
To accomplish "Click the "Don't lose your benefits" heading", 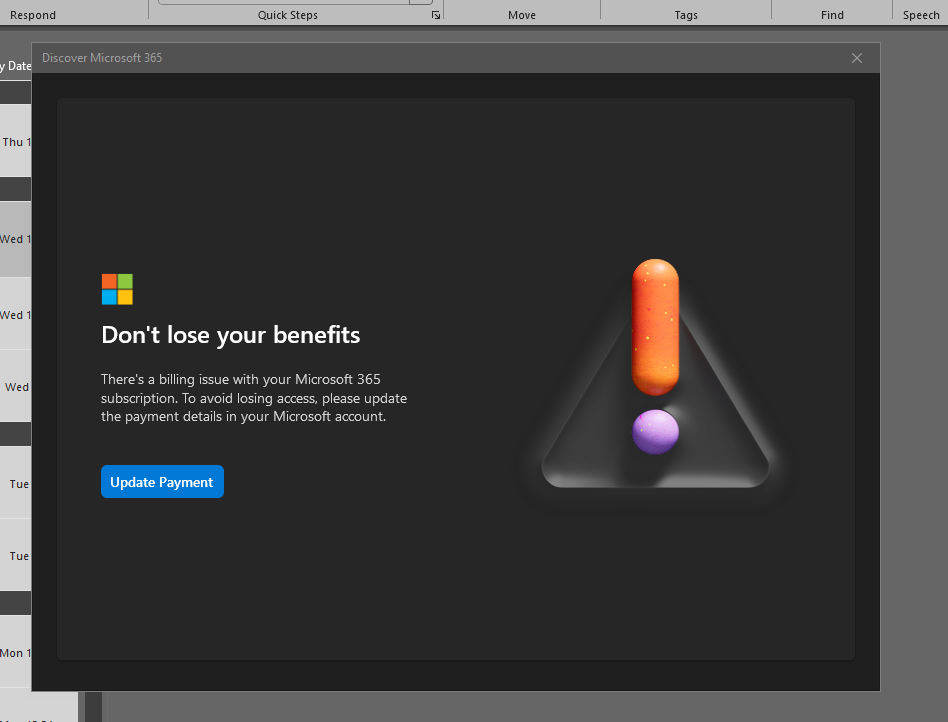I will [230, 335].
